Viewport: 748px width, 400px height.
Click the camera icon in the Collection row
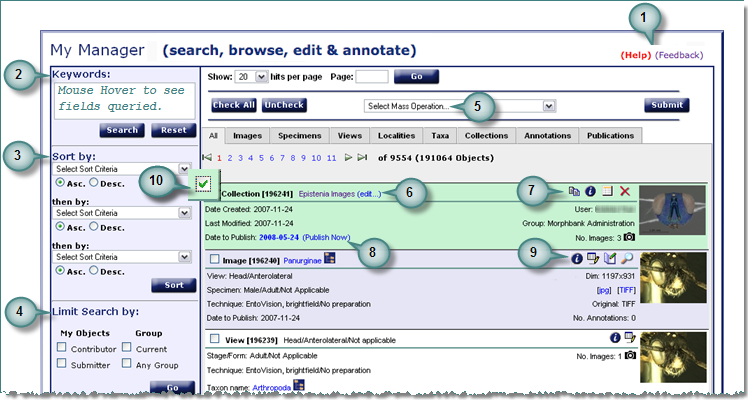(x=631, y=237)
